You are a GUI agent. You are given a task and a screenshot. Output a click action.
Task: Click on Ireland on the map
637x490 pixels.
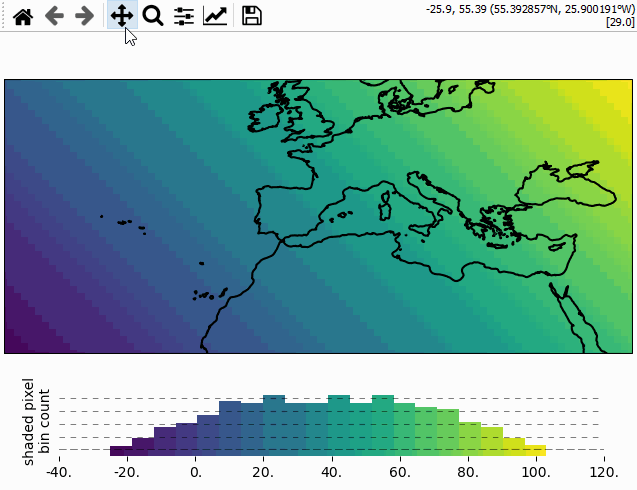click(264, 117)
